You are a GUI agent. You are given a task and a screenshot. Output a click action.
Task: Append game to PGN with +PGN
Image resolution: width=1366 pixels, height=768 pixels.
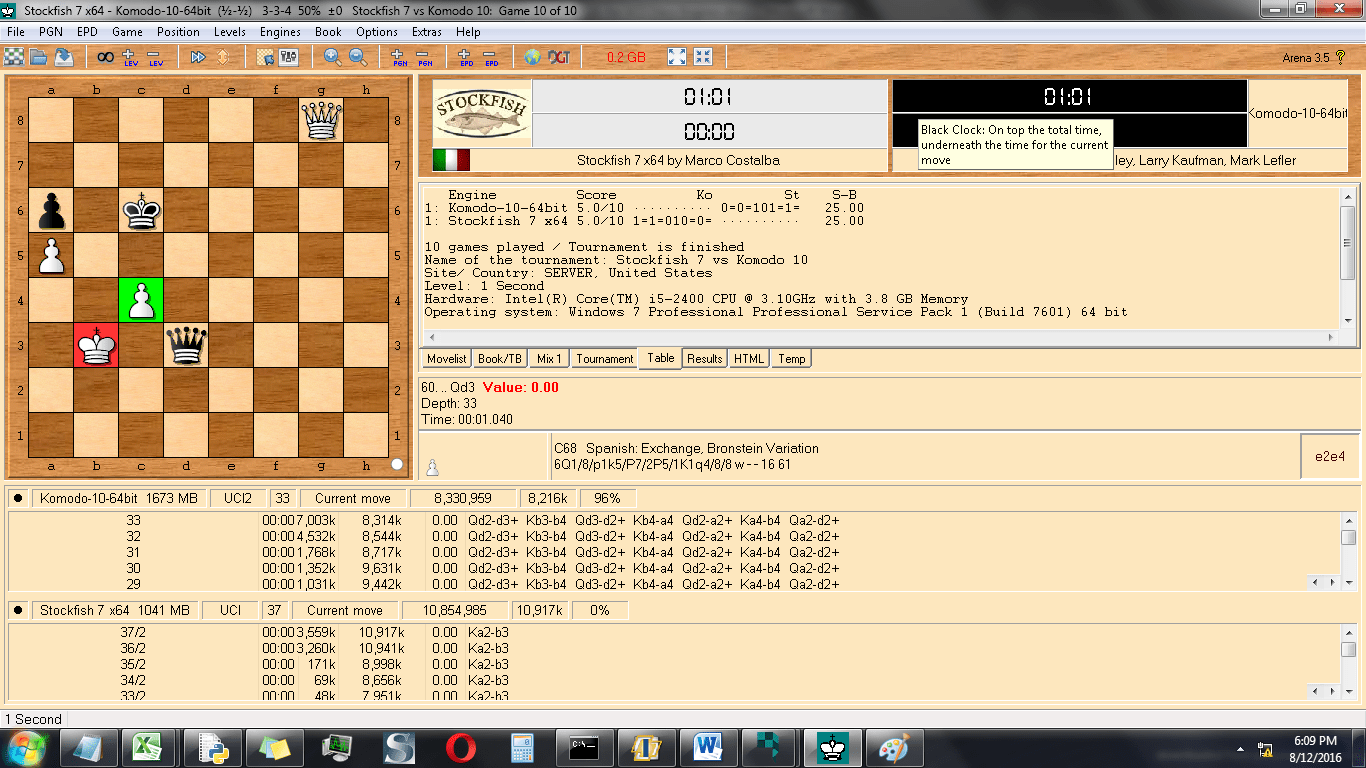pyautogui.click(x=396, y=57)
